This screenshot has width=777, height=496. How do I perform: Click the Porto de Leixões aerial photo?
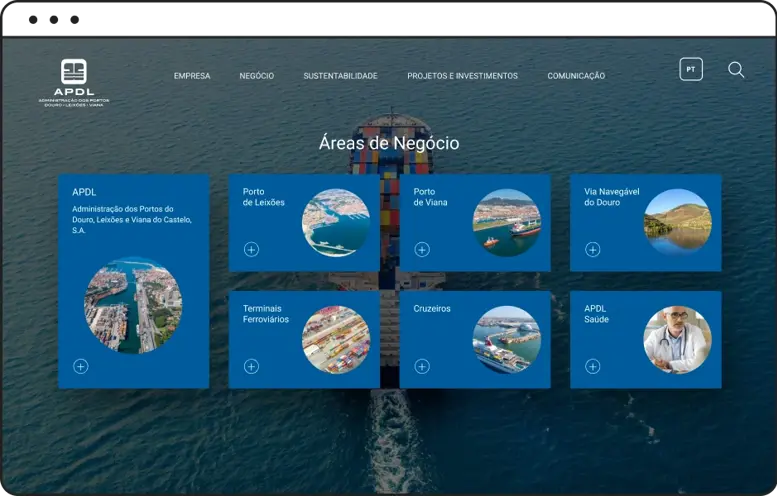336,222
